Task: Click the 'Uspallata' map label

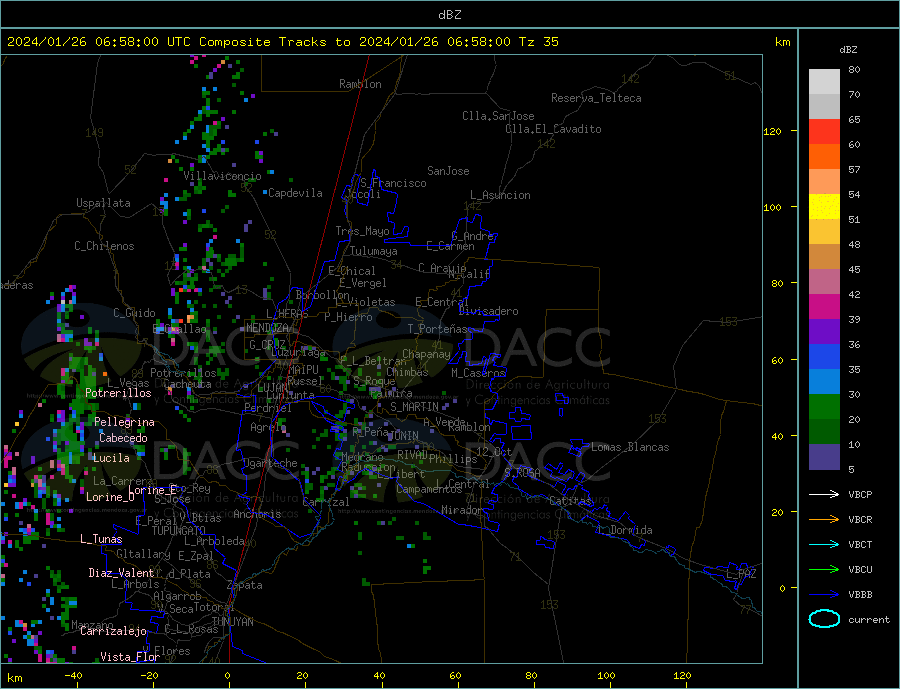Action: 103,203
